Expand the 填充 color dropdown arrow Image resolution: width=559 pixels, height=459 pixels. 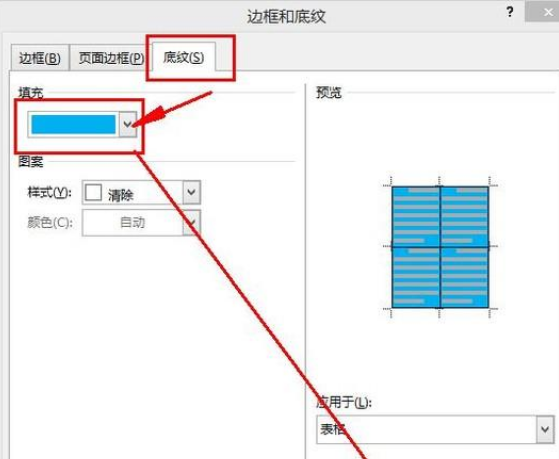click(128, 124)
